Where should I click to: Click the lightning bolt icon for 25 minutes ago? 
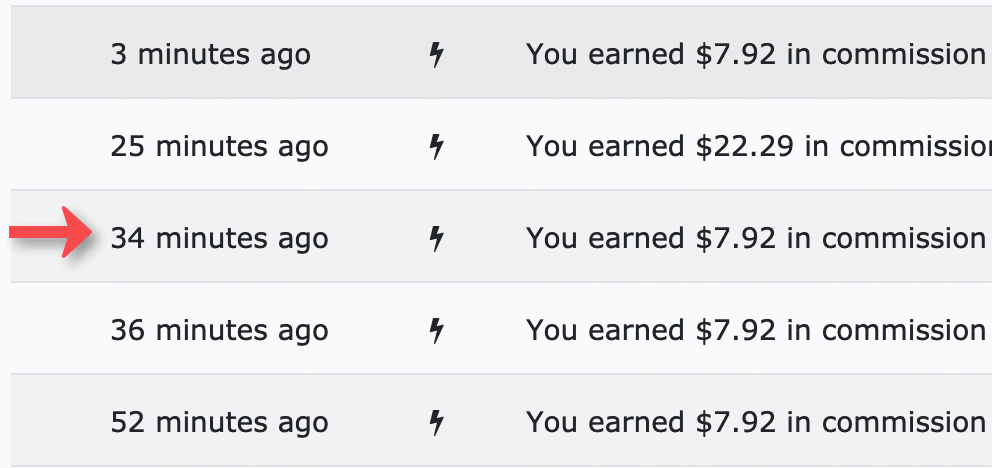(436, 147)
